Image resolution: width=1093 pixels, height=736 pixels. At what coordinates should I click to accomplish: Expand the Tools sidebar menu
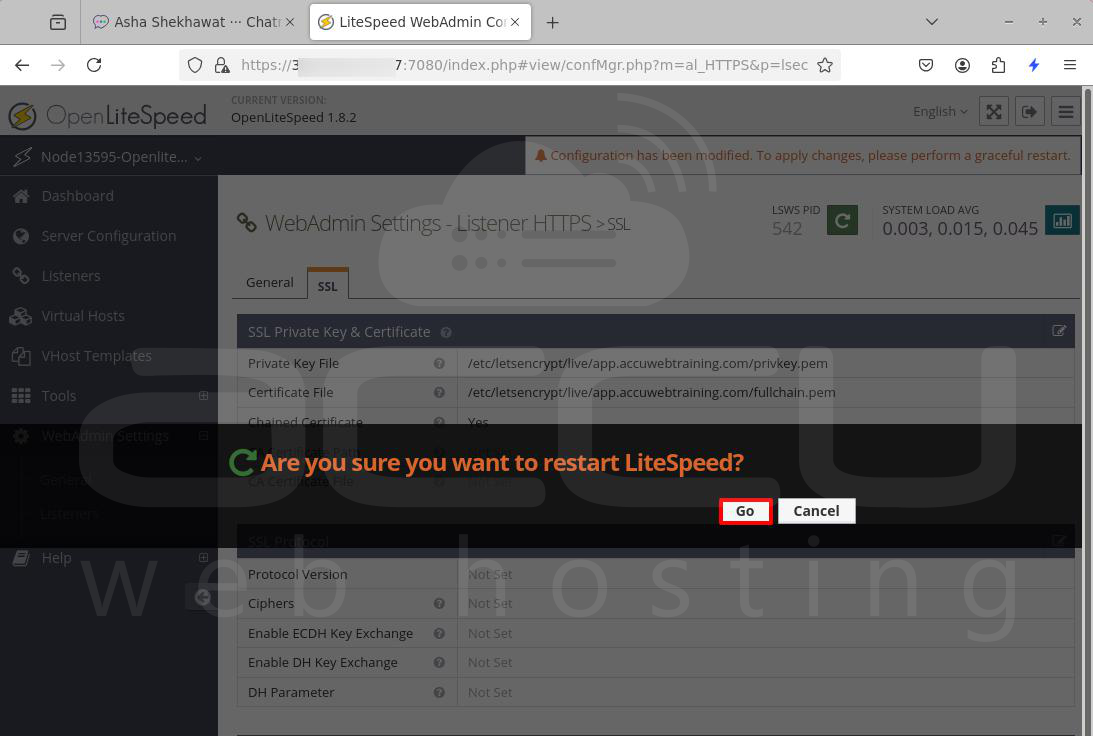(x=203, y=396)
